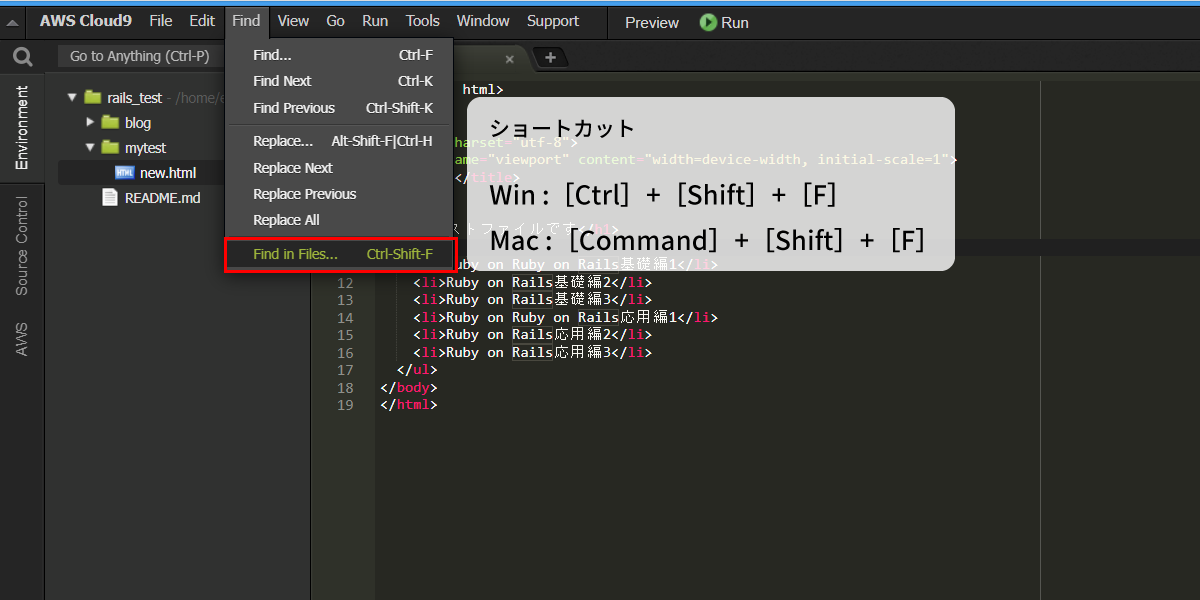Select the mytest folder name
Screen dimensions: 1200x600
pos(146,148)
